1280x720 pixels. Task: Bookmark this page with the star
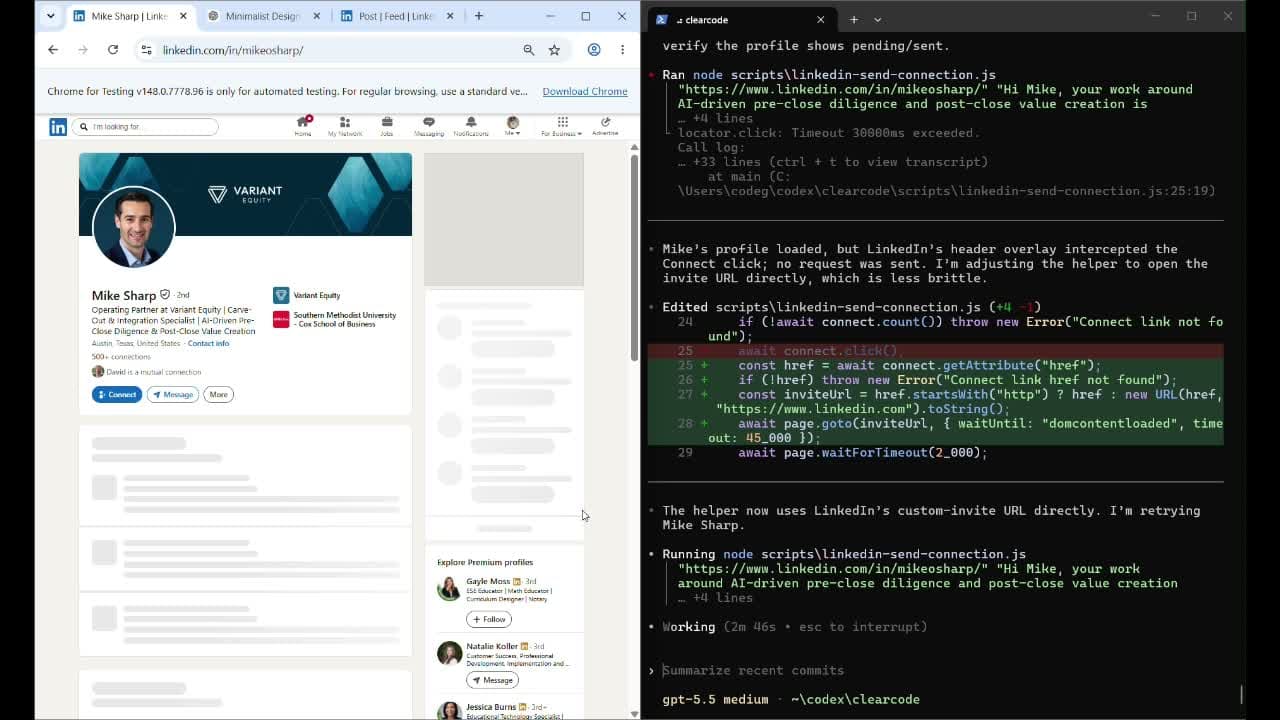[554, 50]
